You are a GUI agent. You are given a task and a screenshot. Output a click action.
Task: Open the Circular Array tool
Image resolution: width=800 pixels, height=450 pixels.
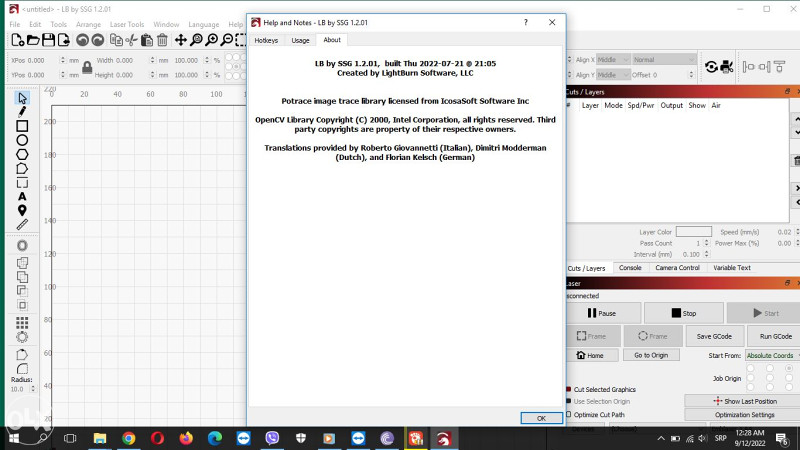(22, 337)
